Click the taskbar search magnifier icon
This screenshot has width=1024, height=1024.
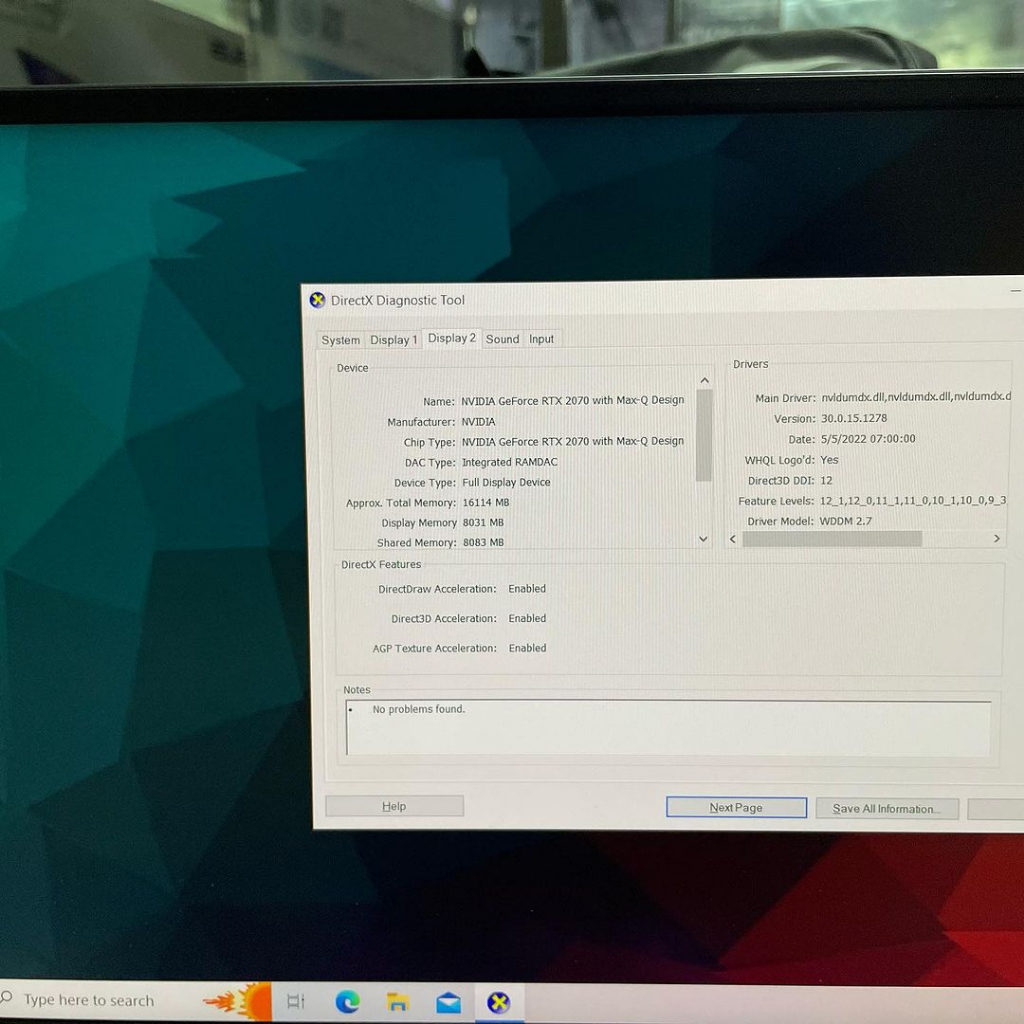[7, 997]
